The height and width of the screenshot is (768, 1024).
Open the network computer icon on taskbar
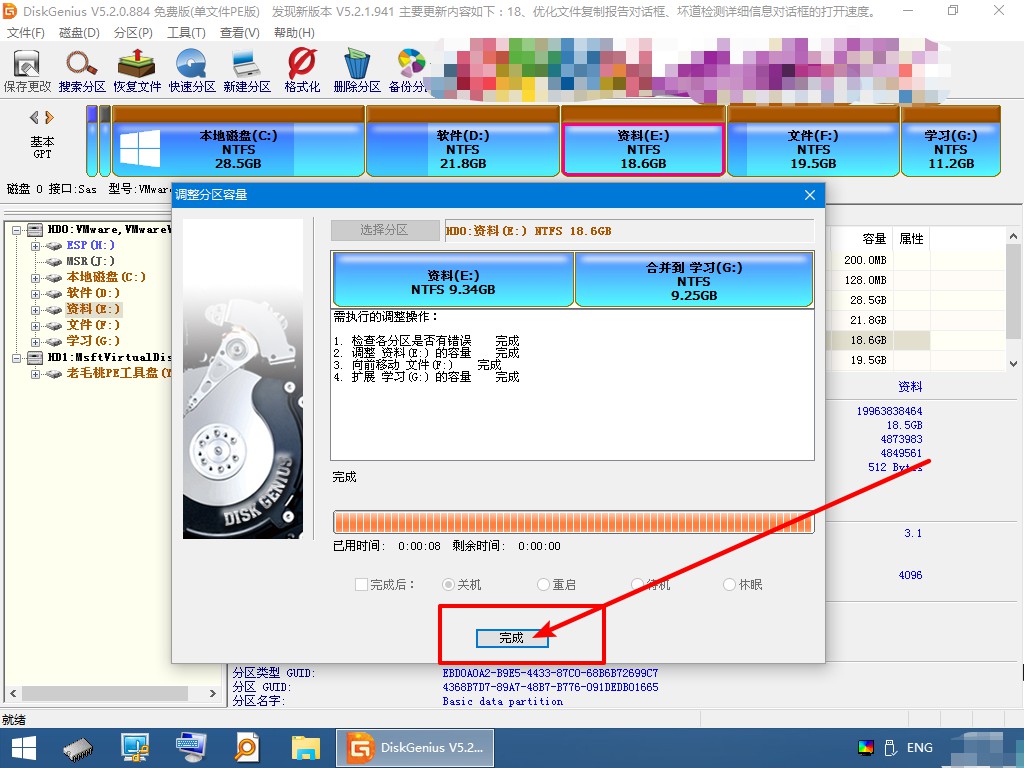[135, 748]
